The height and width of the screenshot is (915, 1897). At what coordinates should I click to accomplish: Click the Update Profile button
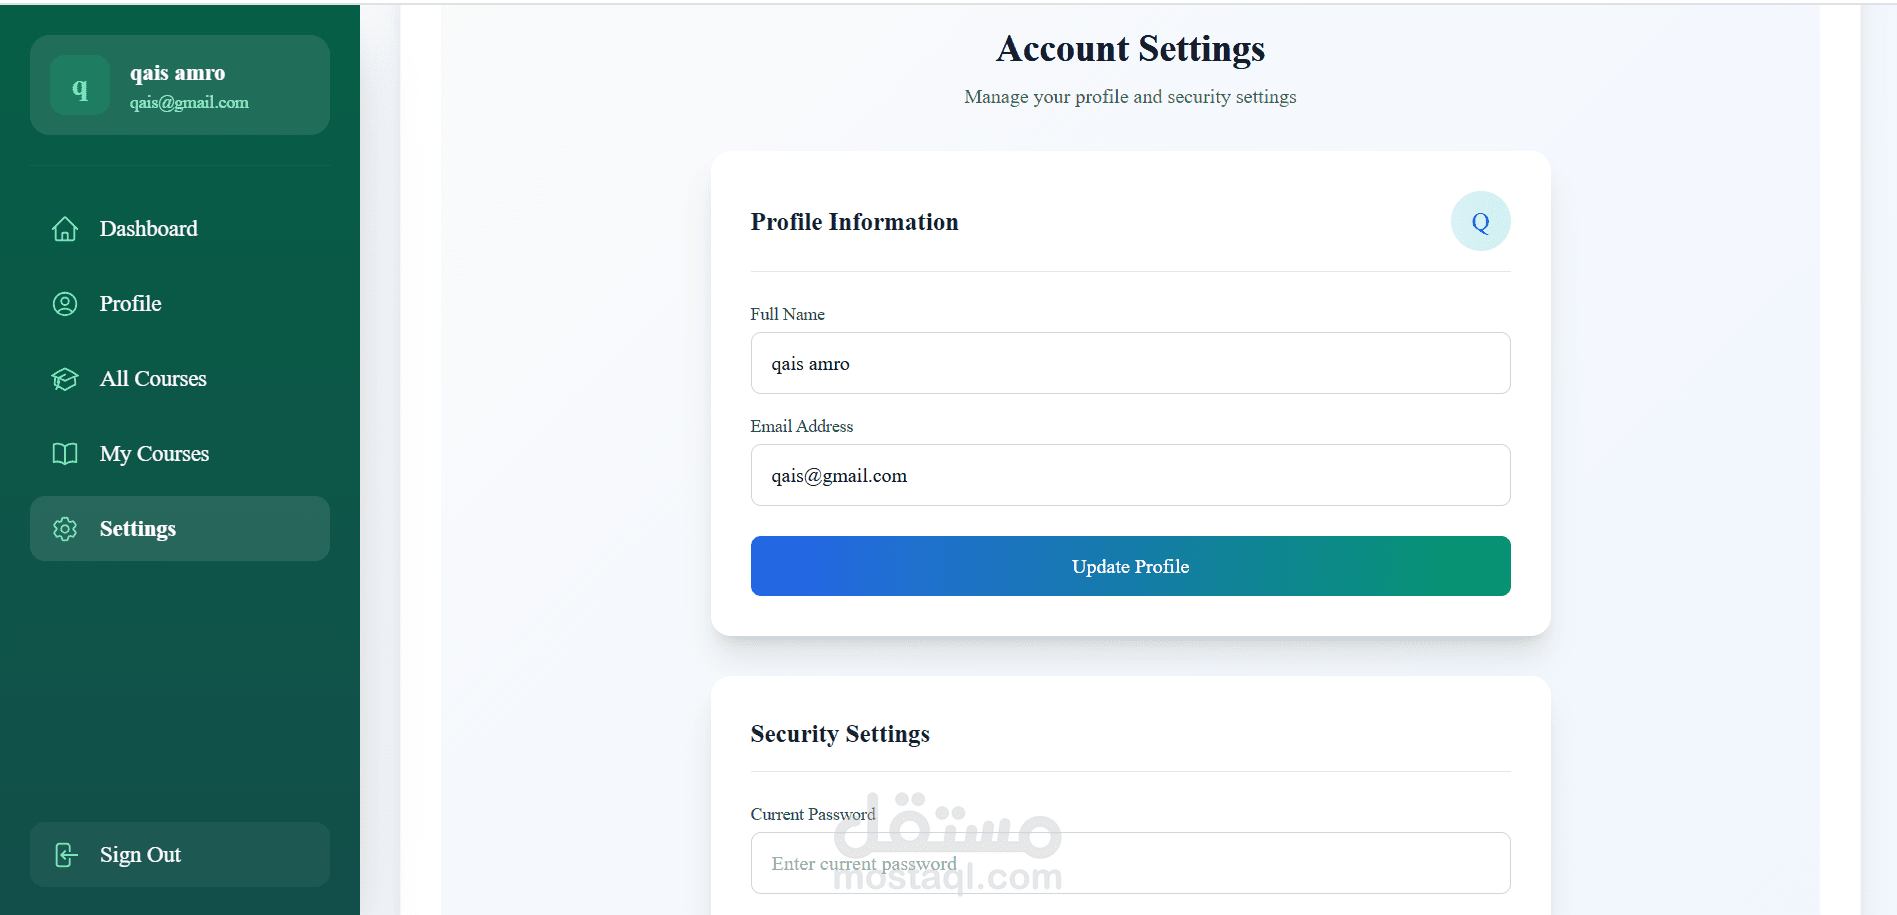click(x=1130, y=566)
